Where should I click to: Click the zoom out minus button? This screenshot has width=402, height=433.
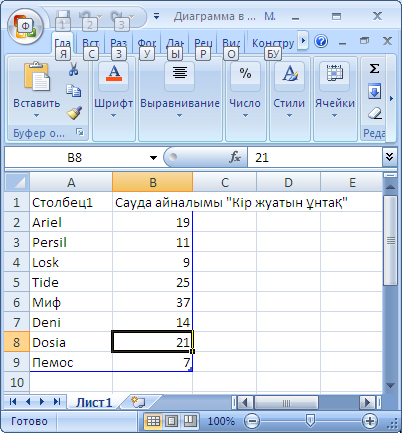click(252, 421)
